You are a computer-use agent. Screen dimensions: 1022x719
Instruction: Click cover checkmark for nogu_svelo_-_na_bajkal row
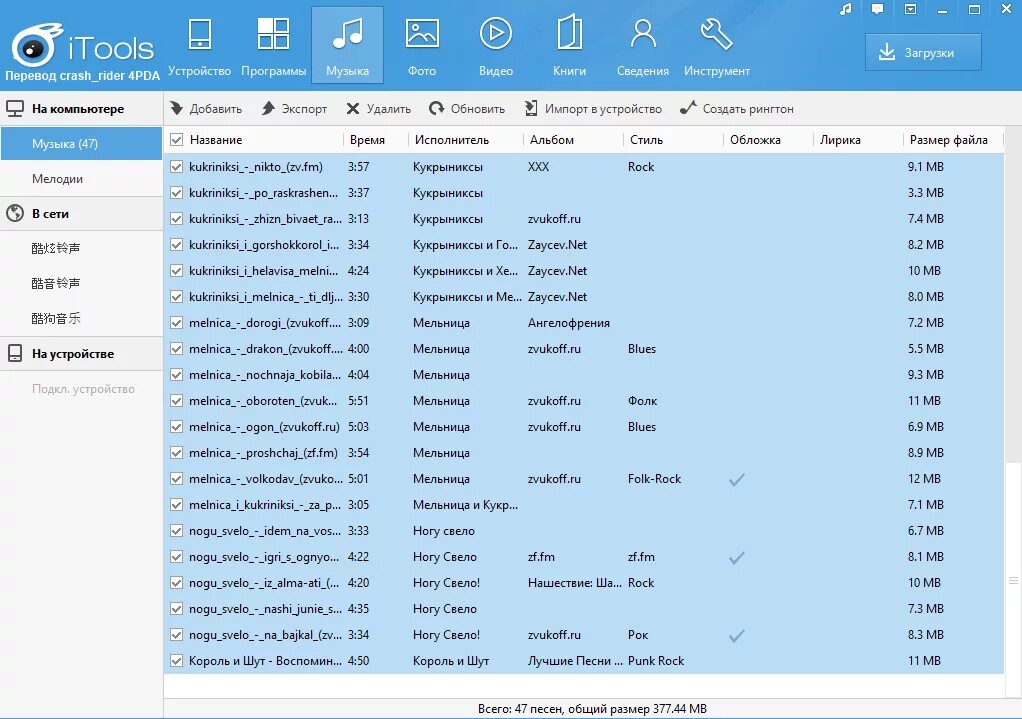[x=737, y=636]
